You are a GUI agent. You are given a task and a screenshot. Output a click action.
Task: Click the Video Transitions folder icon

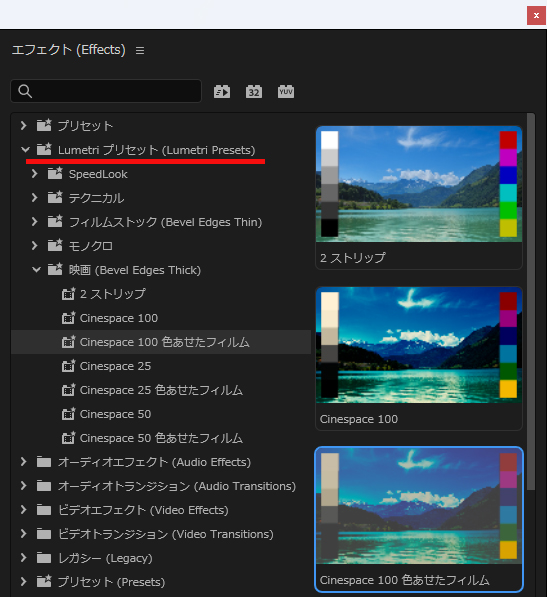coord(44,534)
